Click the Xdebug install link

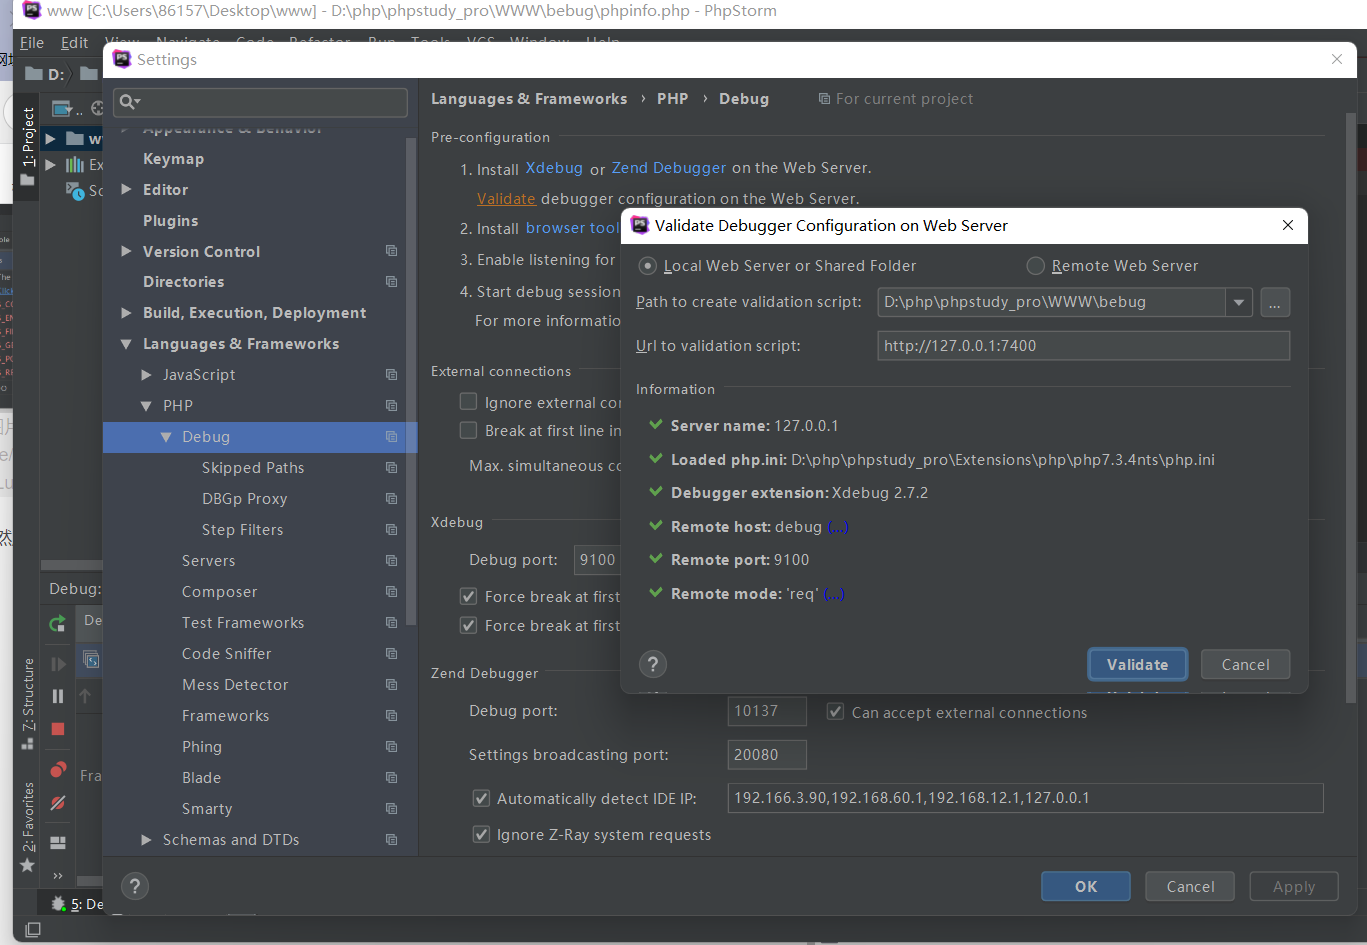point(554,168)
